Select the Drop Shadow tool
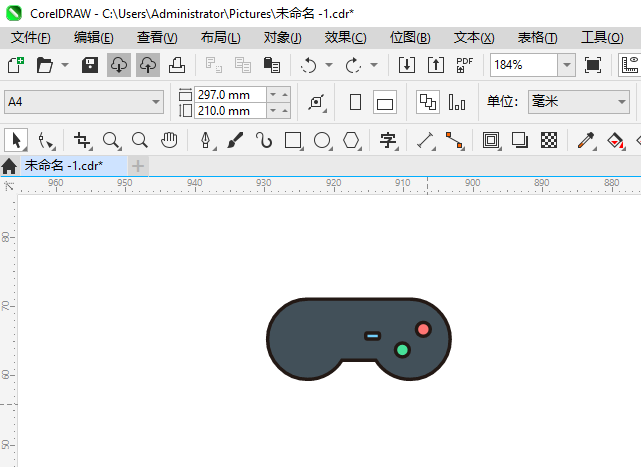Image resolution: width=641 pixels, height=467 pixels. tap(520, 141)
